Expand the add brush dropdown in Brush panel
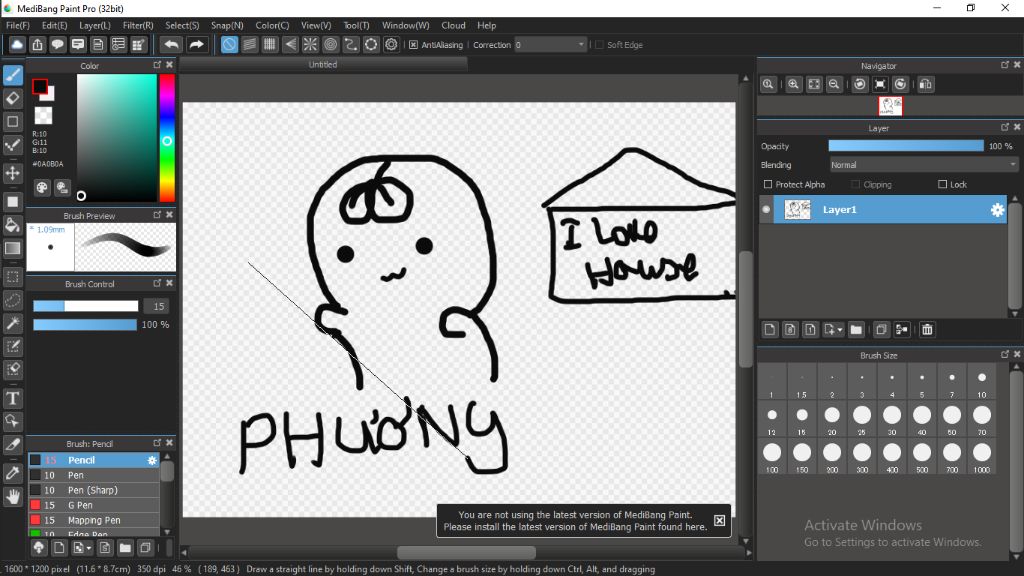1024x576 pixels. pyautogui.click(x=88, y=548)
